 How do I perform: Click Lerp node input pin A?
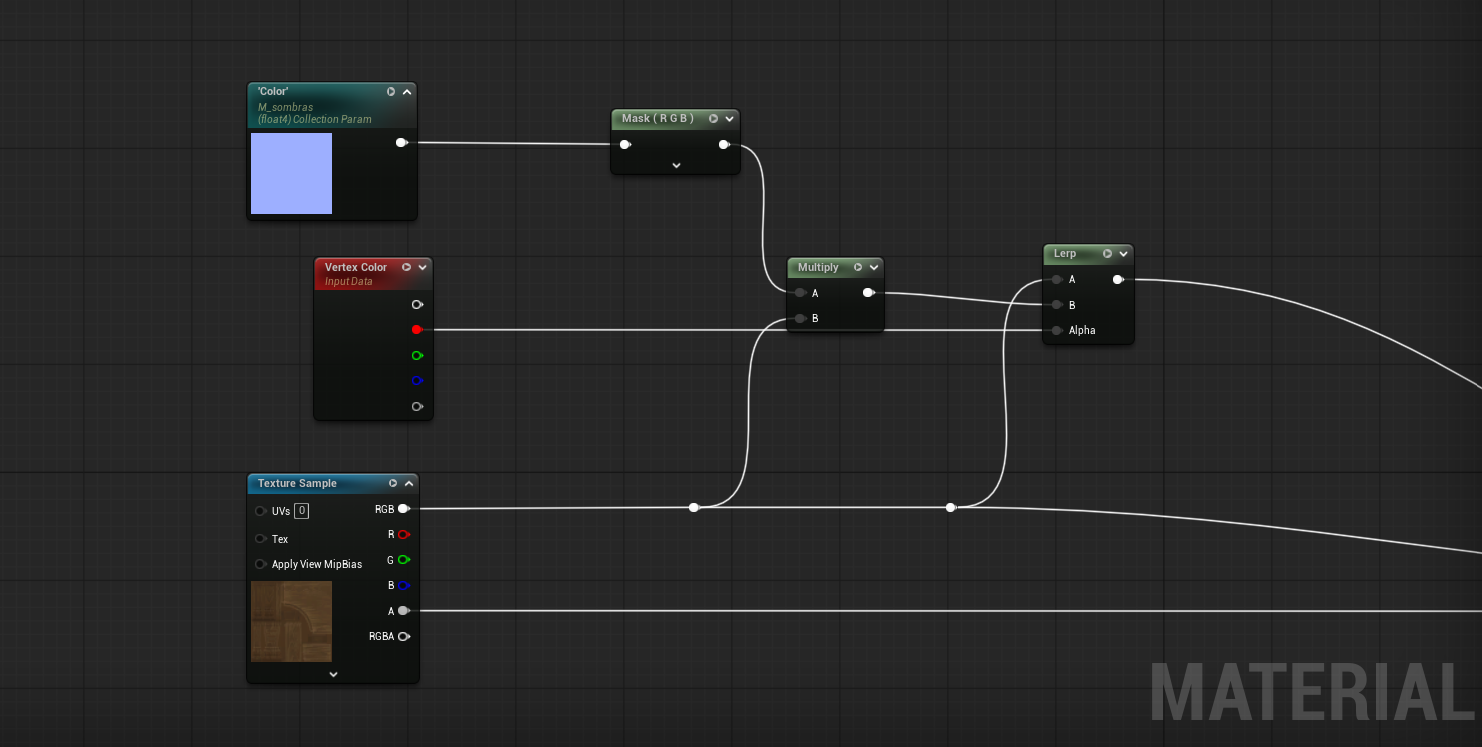(1057, 279)
